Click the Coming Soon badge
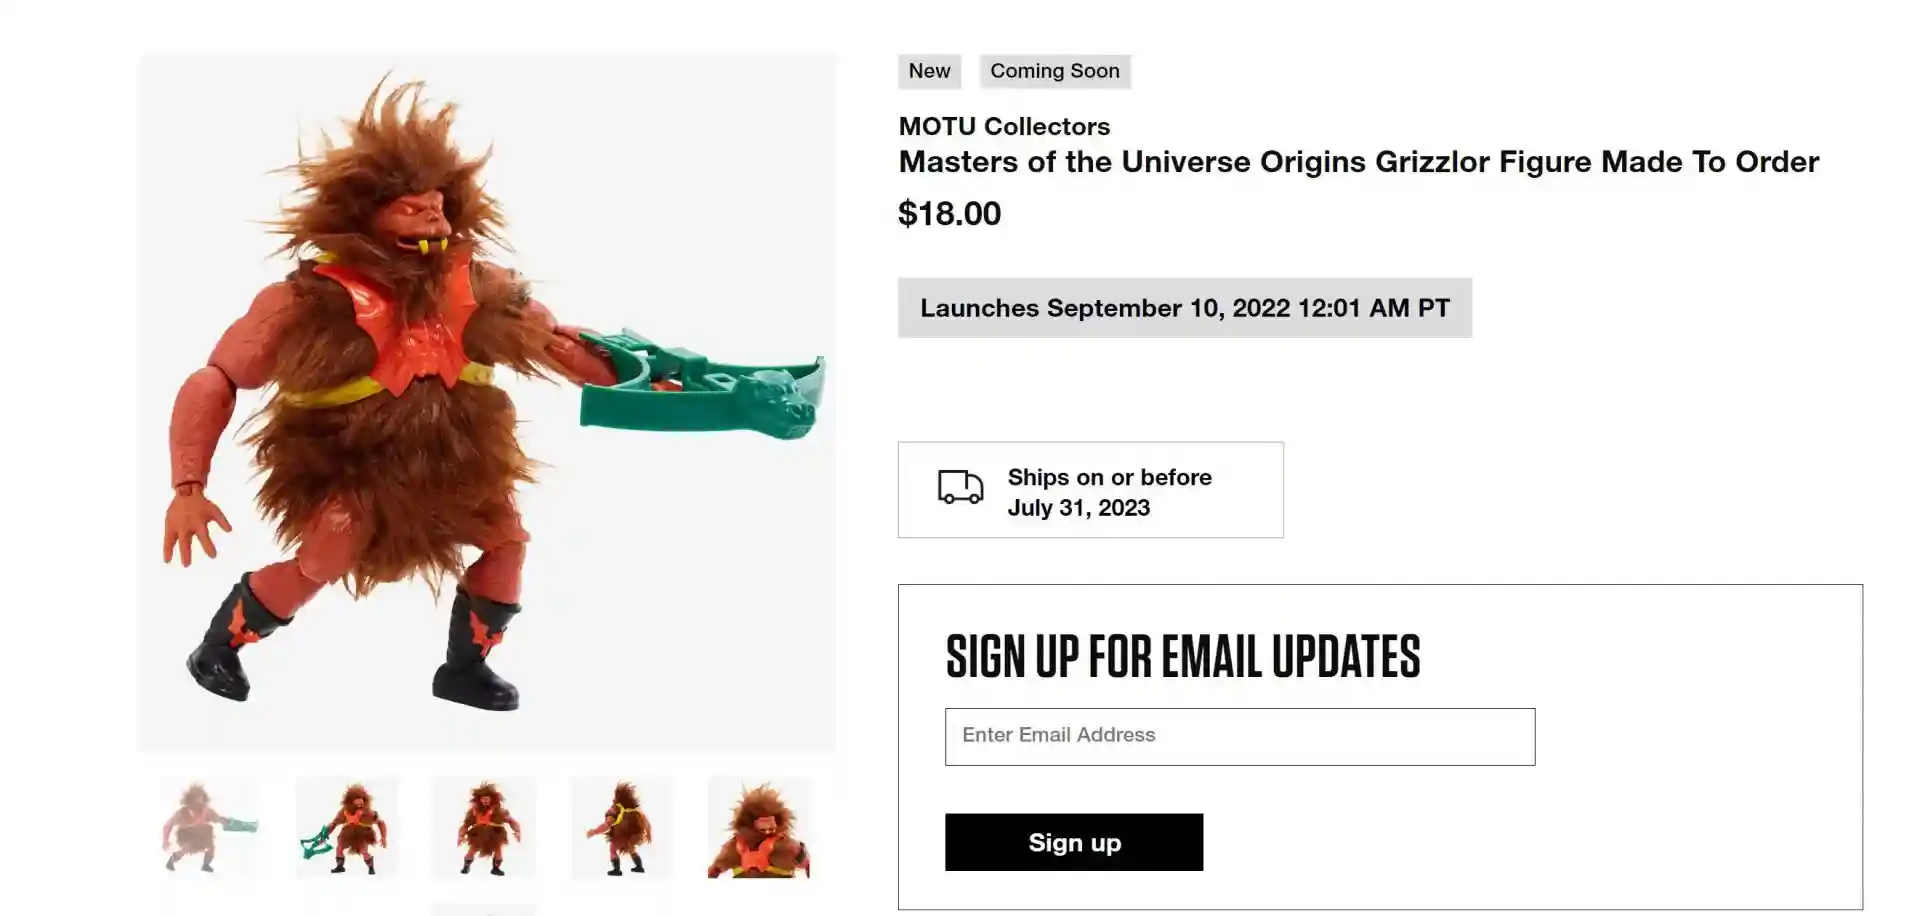 (1054, 71)
